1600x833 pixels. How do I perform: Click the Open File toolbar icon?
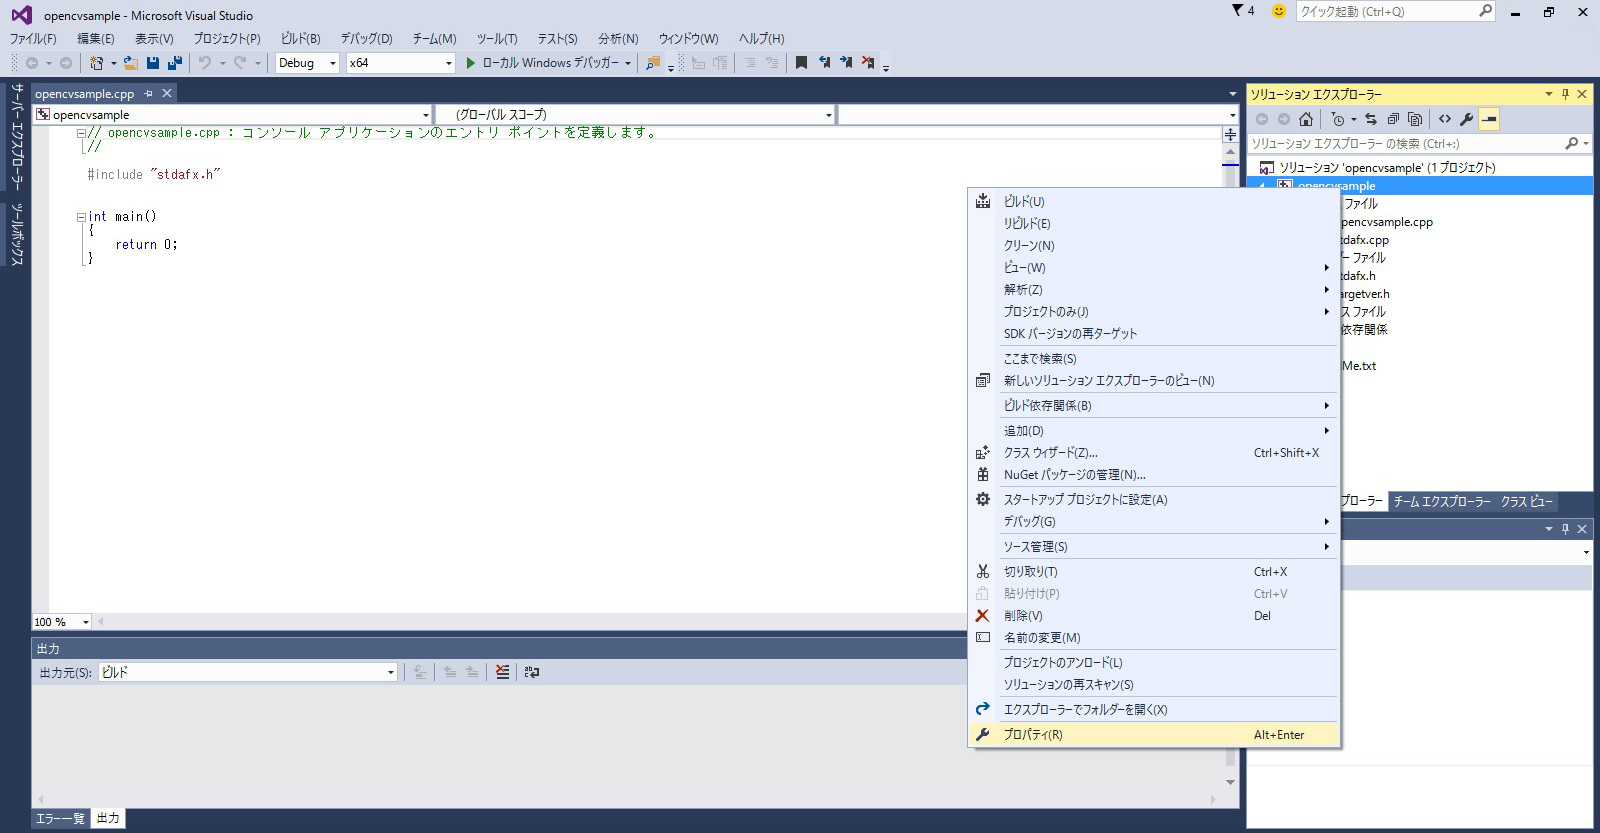pos(130,63)
